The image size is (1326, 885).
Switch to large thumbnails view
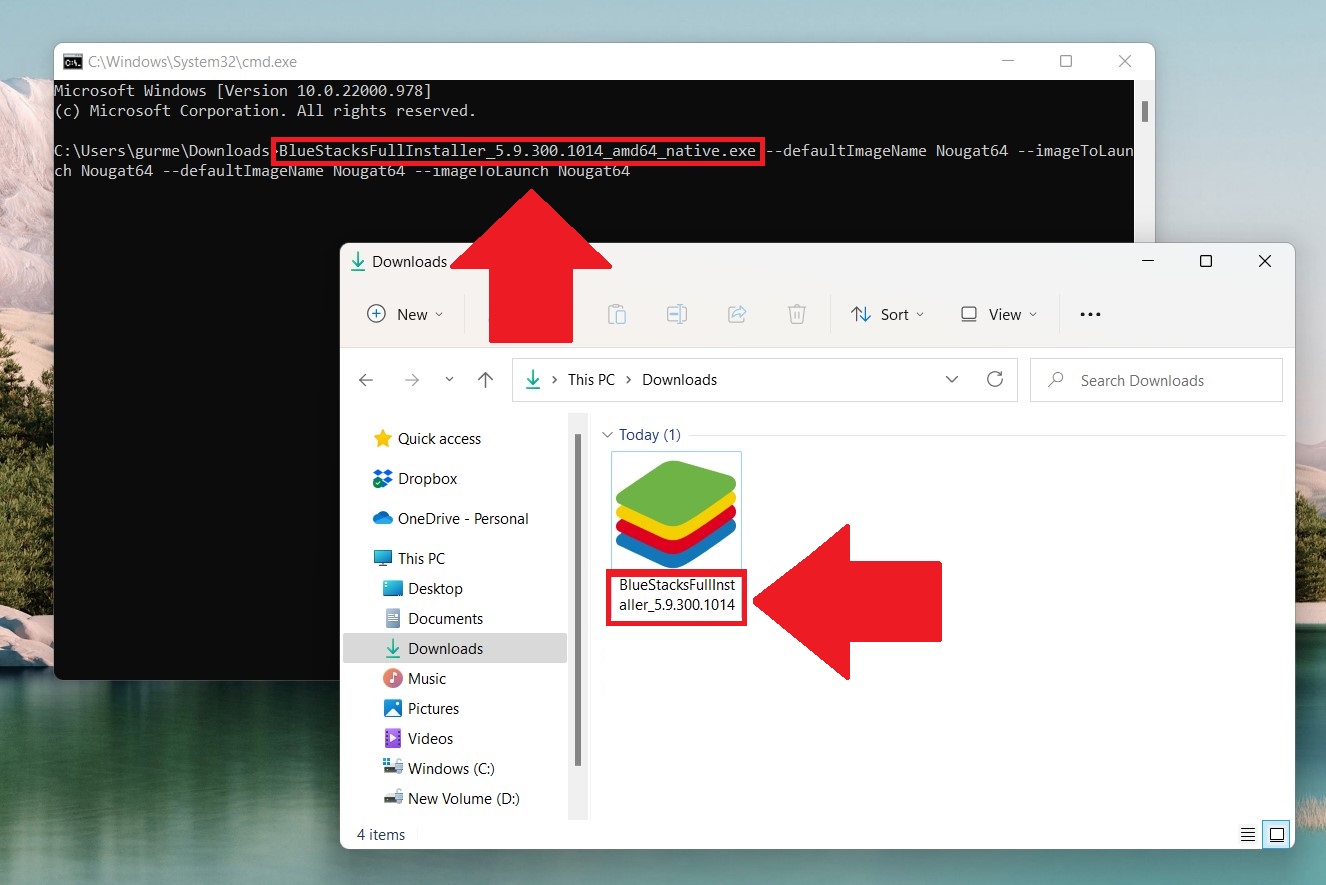(x=1277, y=833)
